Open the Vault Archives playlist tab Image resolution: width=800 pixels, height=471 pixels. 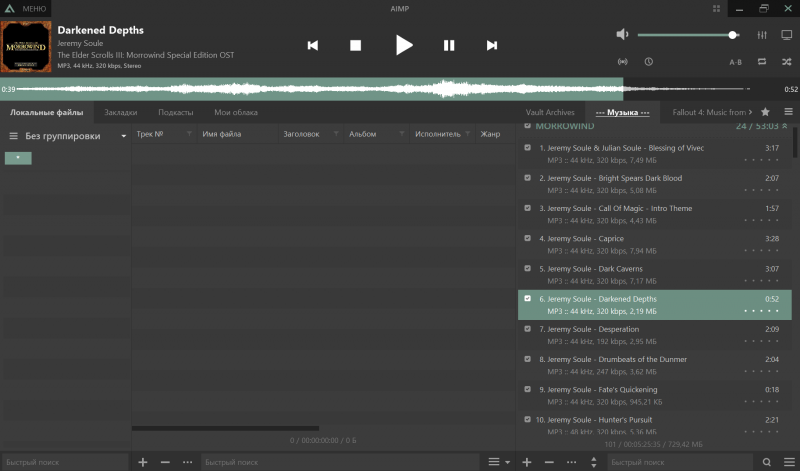point(550,112)
